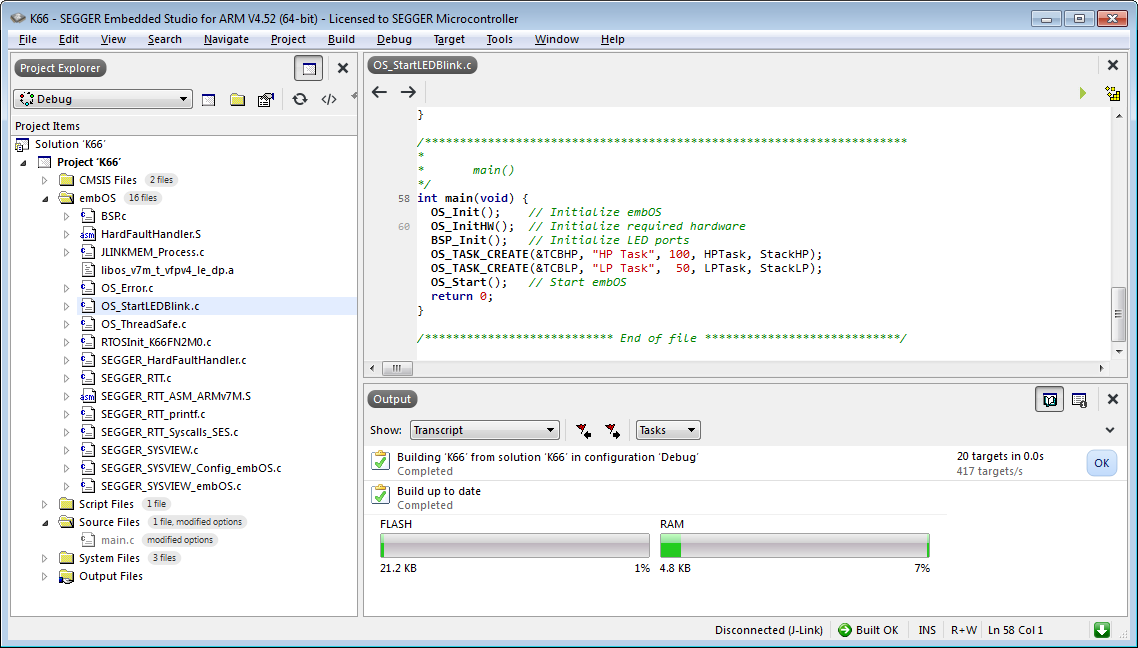Toggle INS insert mode in status bar

[x=927, y=630]
